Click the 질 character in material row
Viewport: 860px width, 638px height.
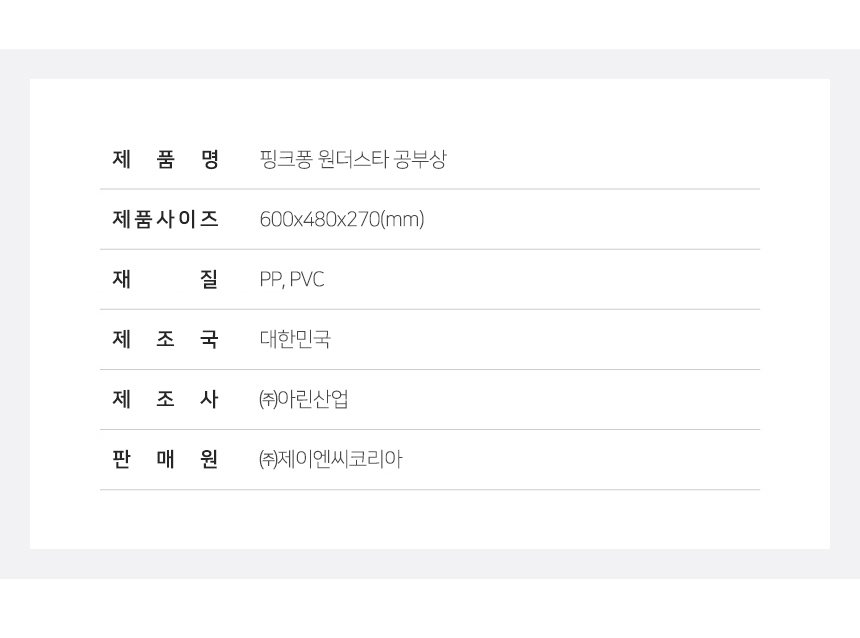point(209,279)
